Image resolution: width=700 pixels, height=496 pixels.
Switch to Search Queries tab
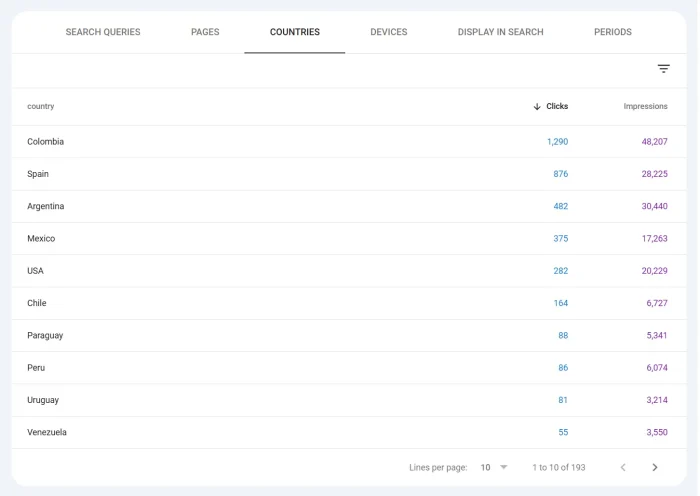pyautogui.click(x=103, y=32)
